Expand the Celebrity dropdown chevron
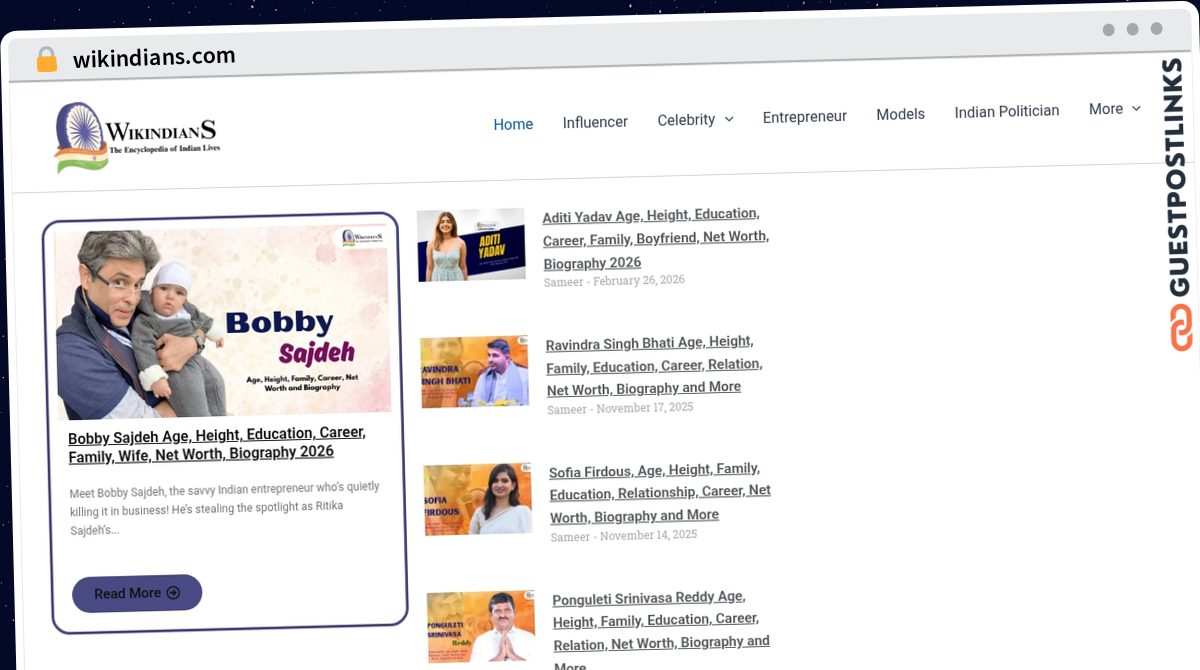Viewport: 1200px width, 670px height. click(729, 119)
